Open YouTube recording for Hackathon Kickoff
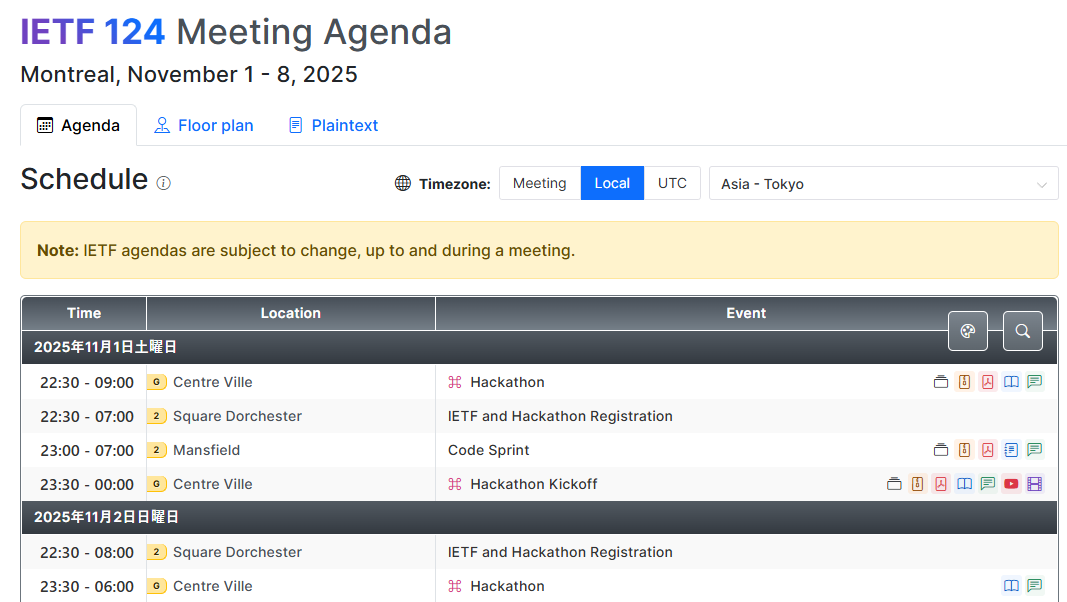 pos(1011,484)
